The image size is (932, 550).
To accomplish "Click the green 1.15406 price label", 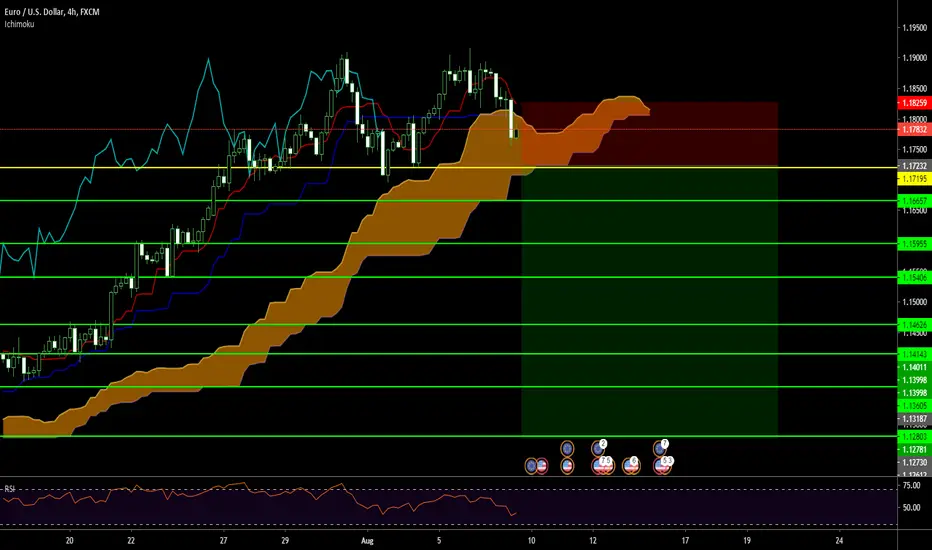I will click(914, 278).
